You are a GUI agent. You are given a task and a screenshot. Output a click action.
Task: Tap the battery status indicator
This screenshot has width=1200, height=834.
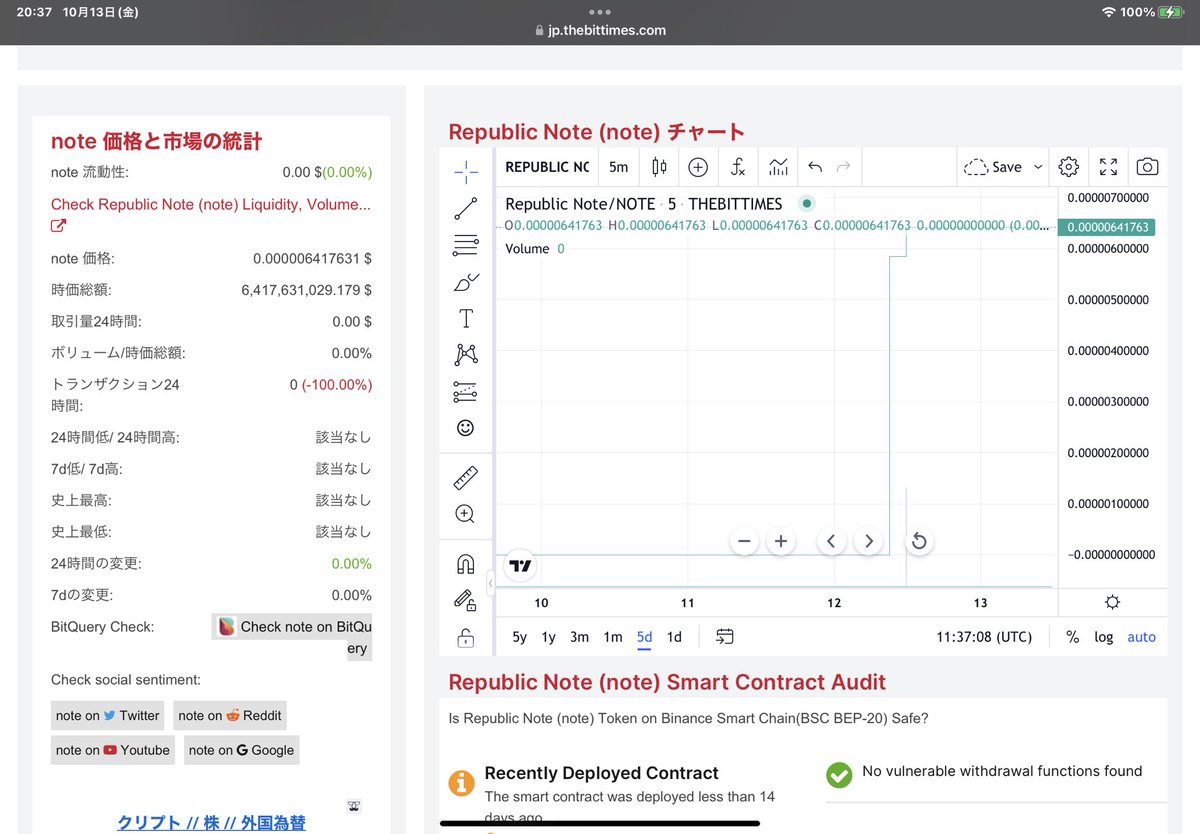(1172, 12)
